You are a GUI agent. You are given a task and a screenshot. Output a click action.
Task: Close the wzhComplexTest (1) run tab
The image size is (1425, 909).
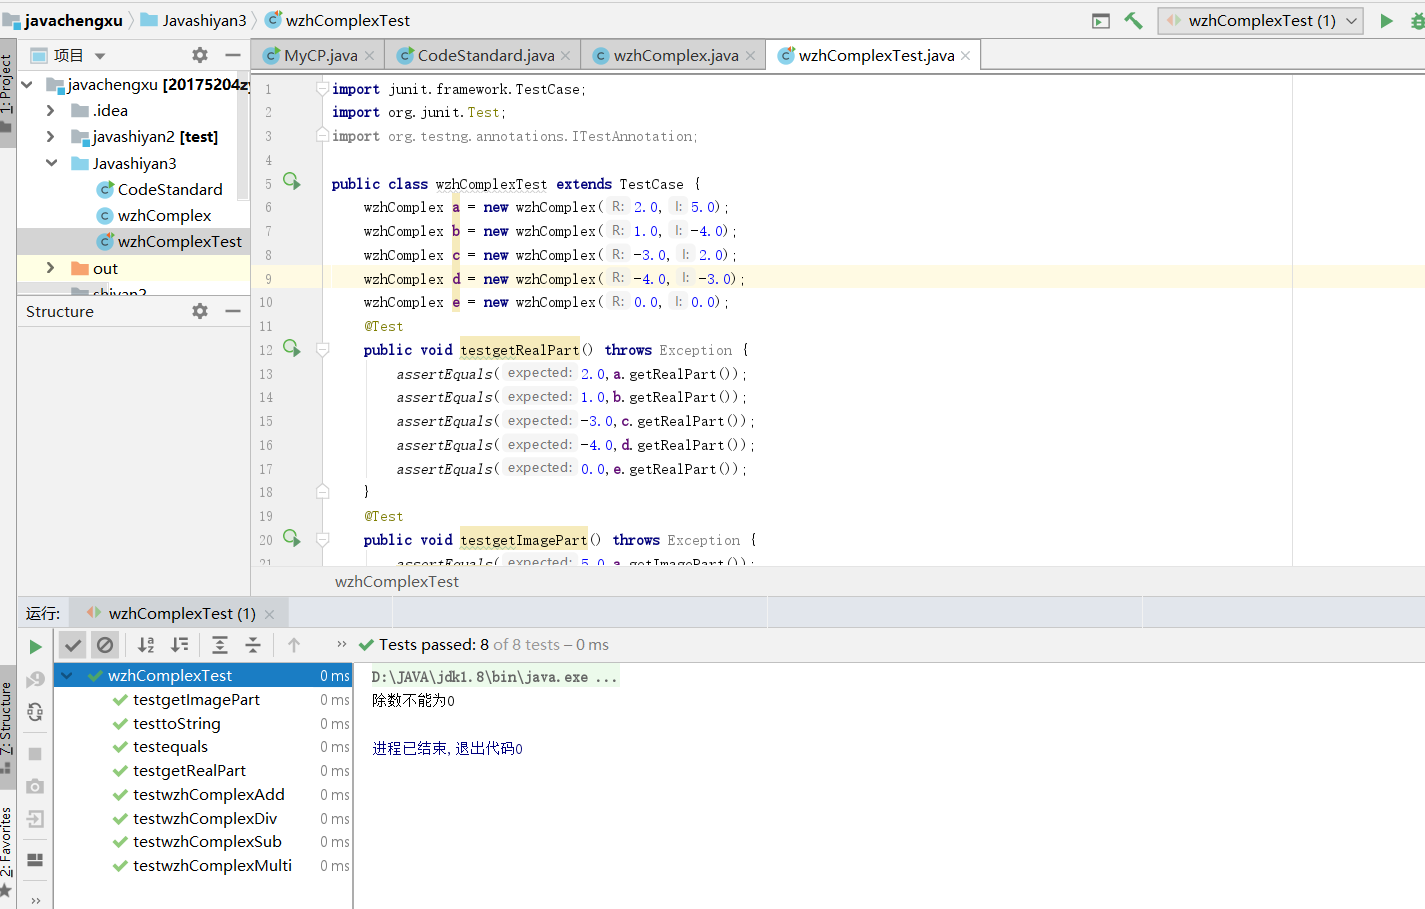tap(270, 614)
